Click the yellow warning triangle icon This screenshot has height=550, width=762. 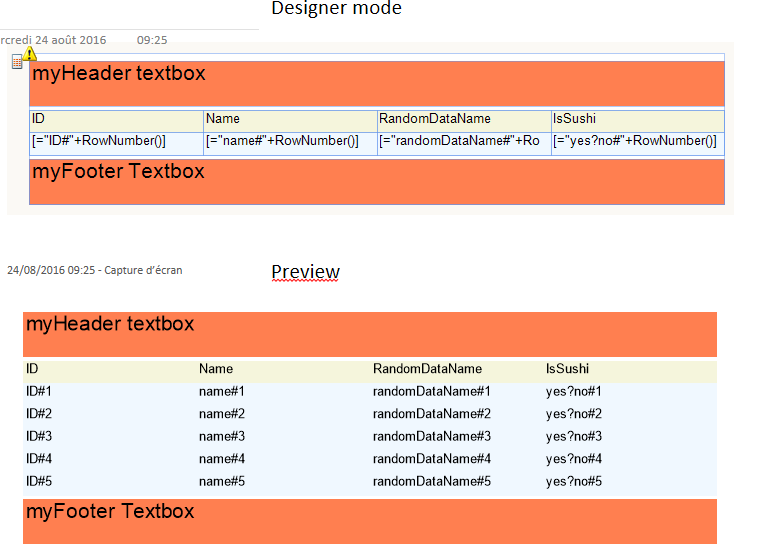point(30,54)
